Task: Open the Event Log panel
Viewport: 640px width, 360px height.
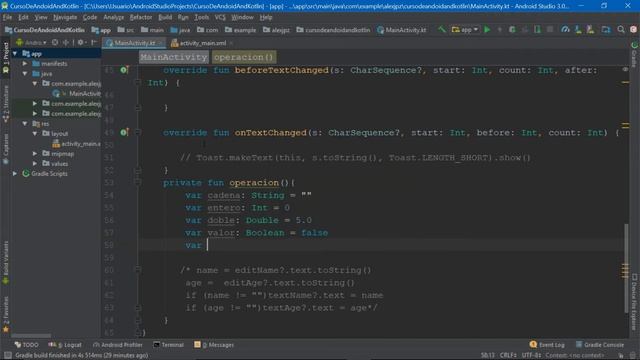Action: coord(547,345)
